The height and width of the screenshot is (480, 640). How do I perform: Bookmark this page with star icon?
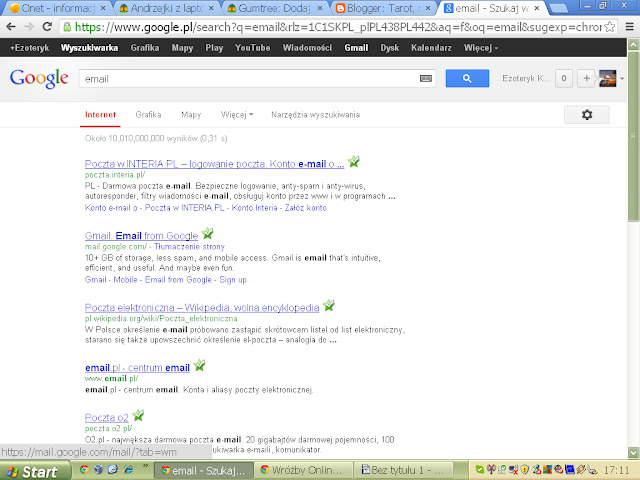click(x=609, y=27)
